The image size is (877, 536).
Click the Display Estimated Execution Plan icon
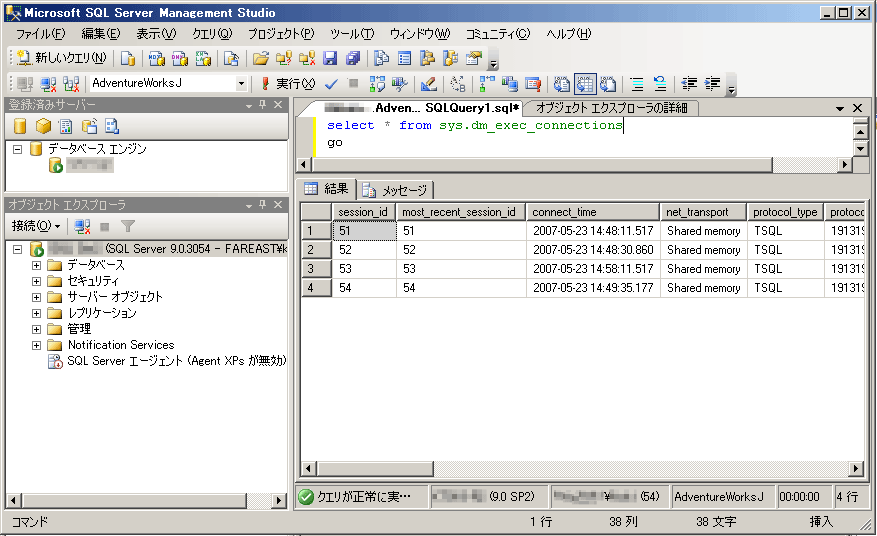pos(377,84)
